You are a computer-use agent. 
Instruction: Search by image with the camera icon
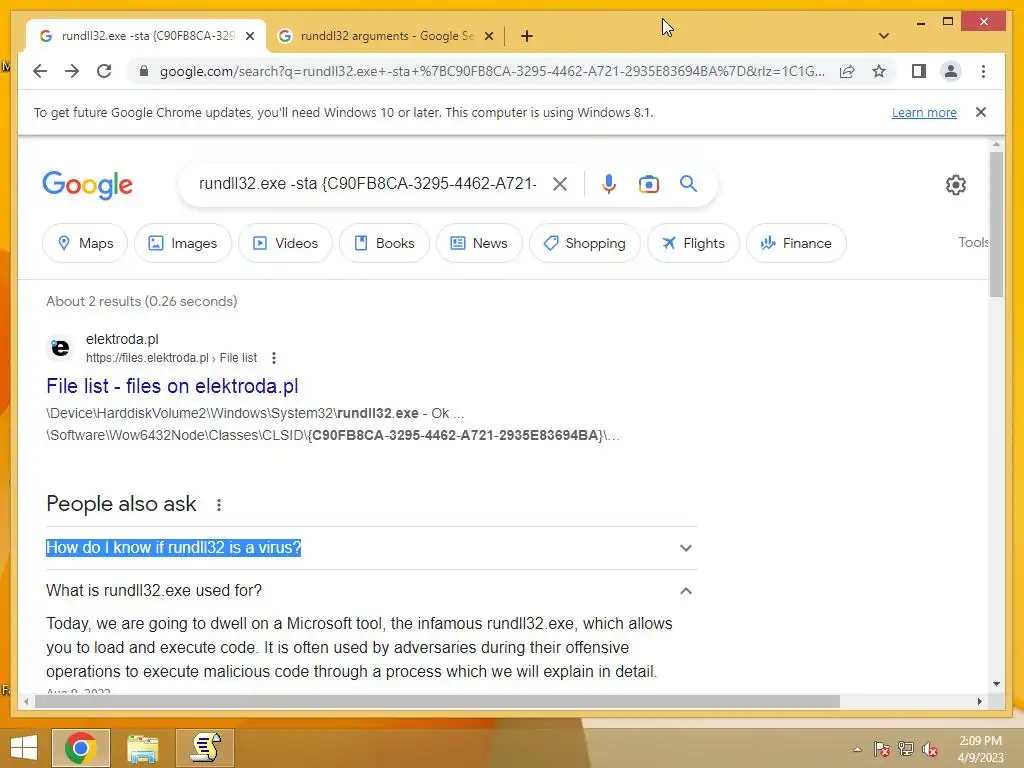[x=648, y=184]
